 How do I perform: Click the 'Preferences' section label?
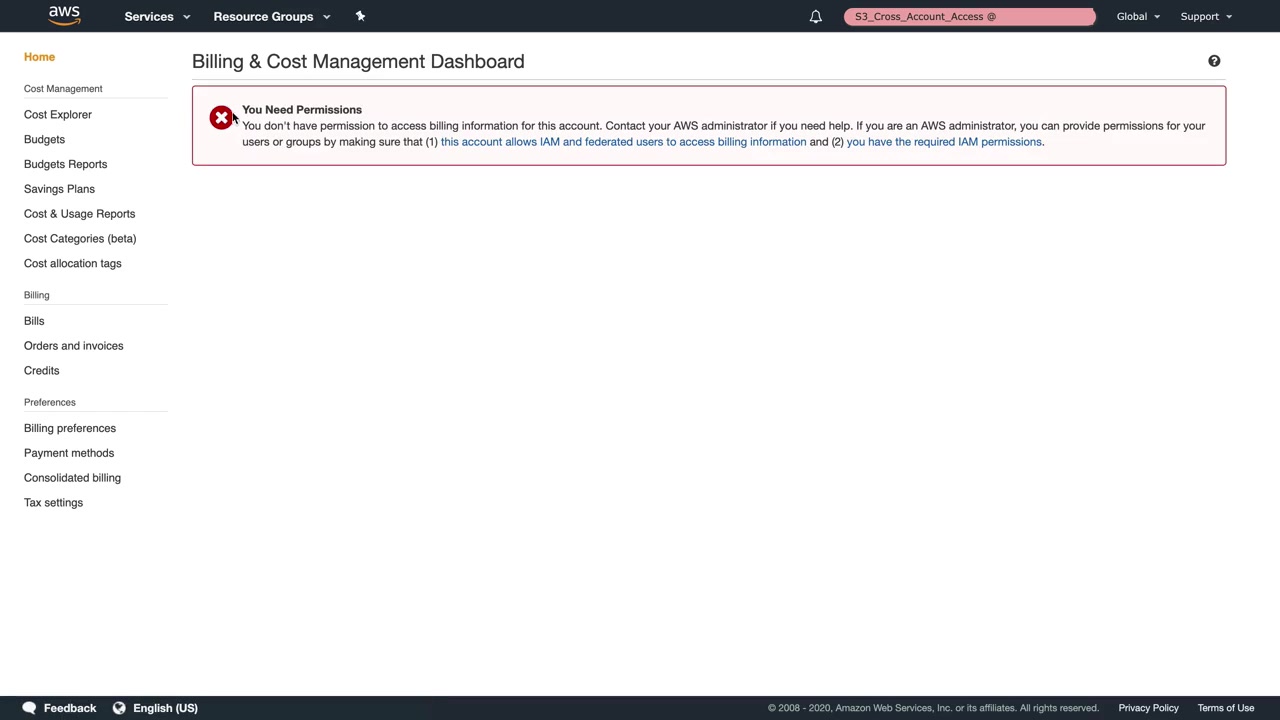(x=50, y=402)
